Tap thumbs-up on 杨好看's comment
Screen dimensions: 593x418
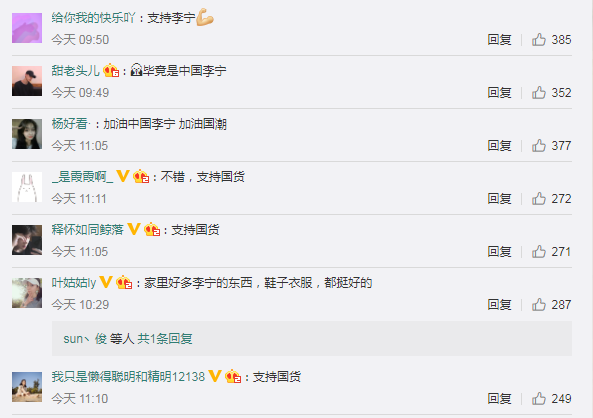click(x=539, y=145)
